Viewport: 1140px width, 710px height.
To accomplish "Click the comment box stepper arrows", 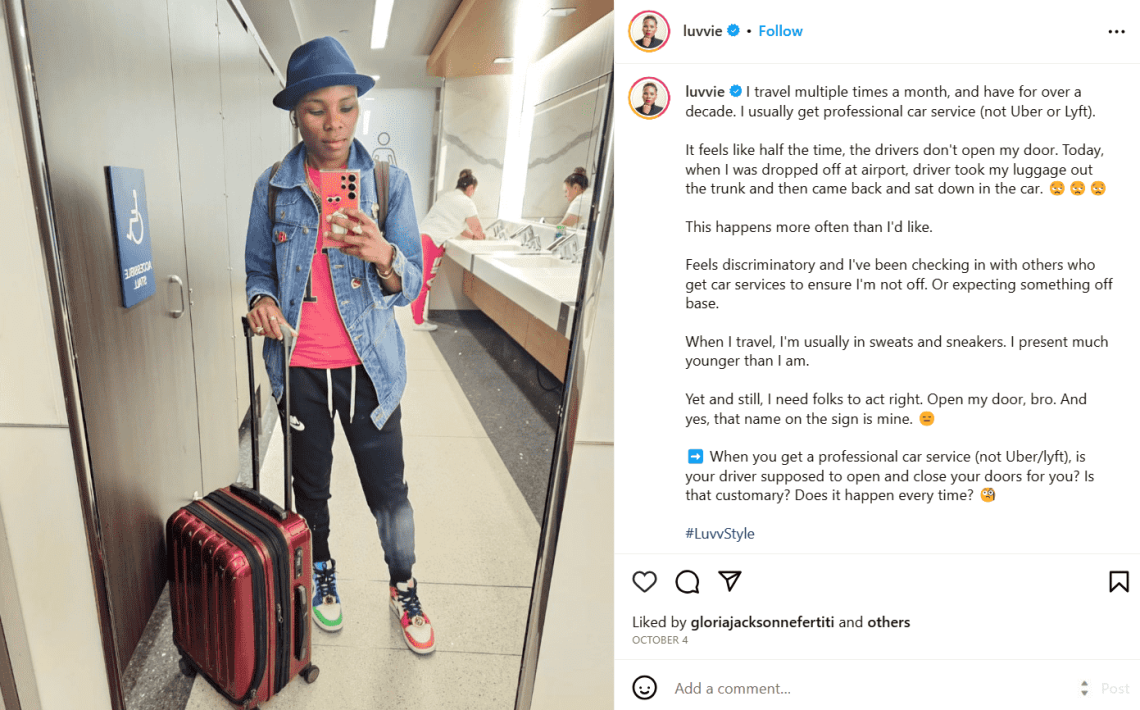I will pos(1084,688).
